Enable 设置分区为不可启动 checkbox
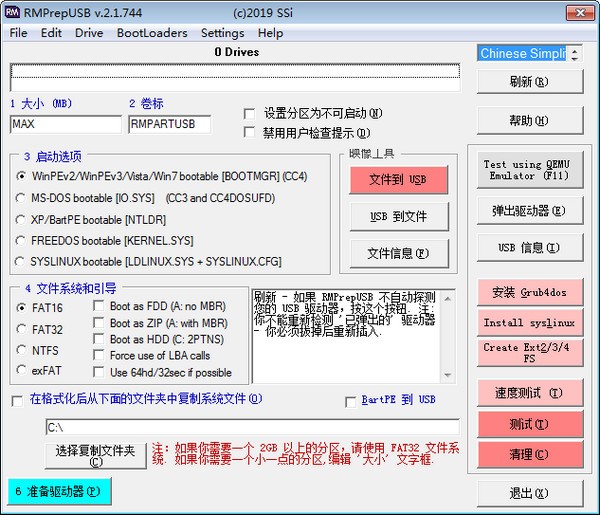This screenshot has width=600, height=515. pos(250,114)
